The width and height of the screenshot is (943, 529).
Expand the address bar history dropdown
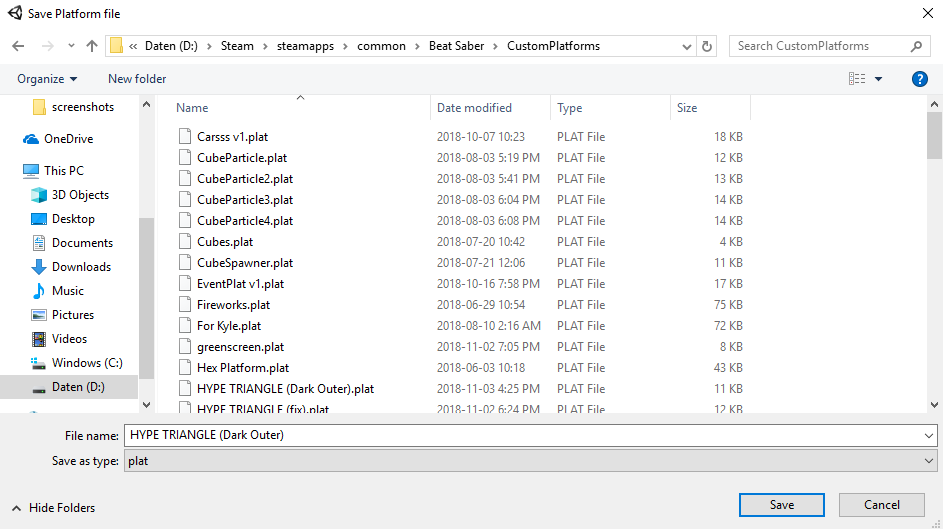click(x=687, y=46)
